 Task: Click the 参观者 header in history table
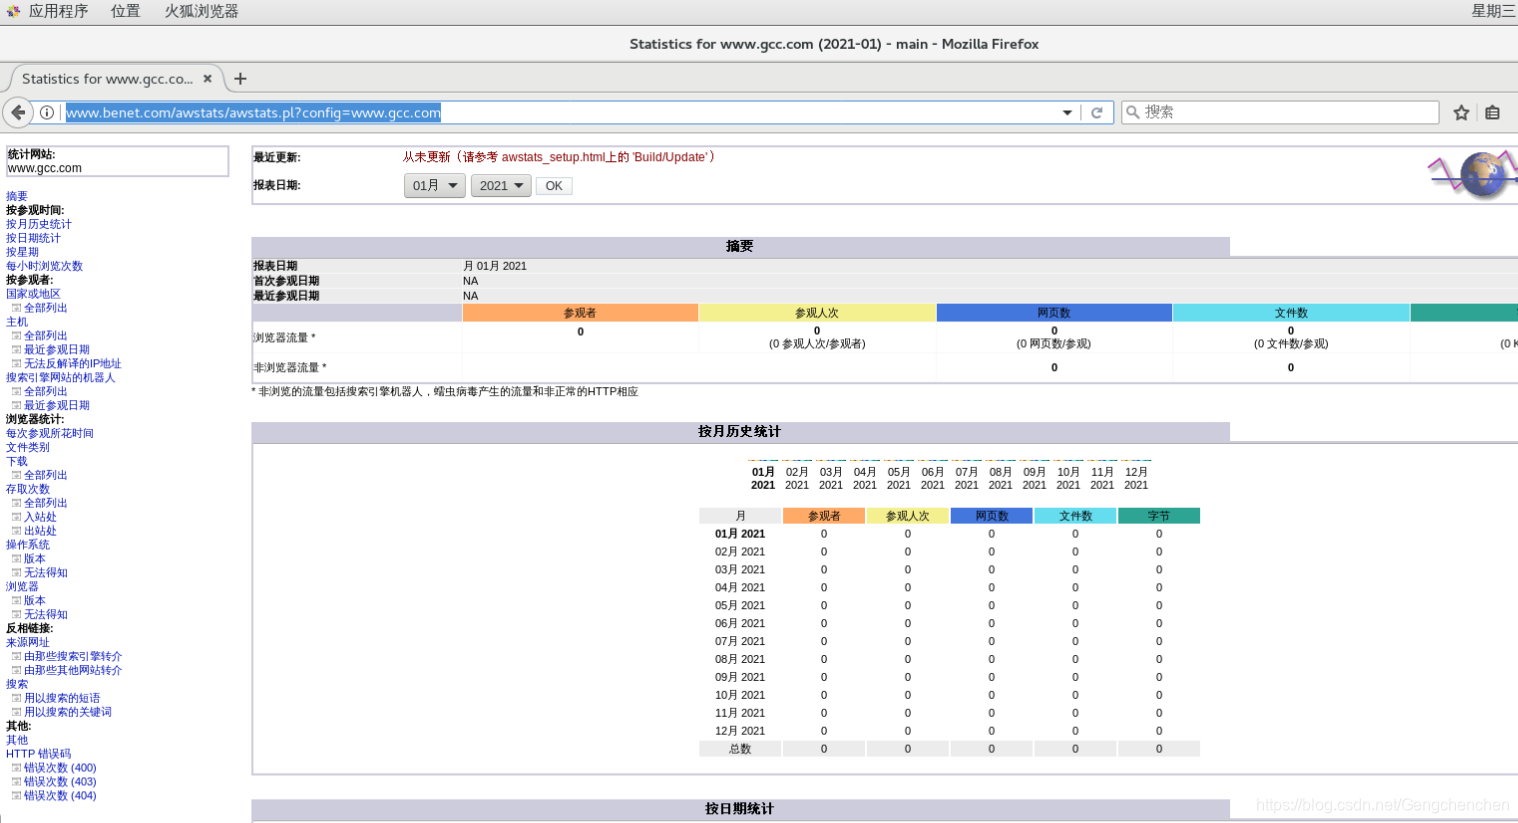tap(824, 516)
